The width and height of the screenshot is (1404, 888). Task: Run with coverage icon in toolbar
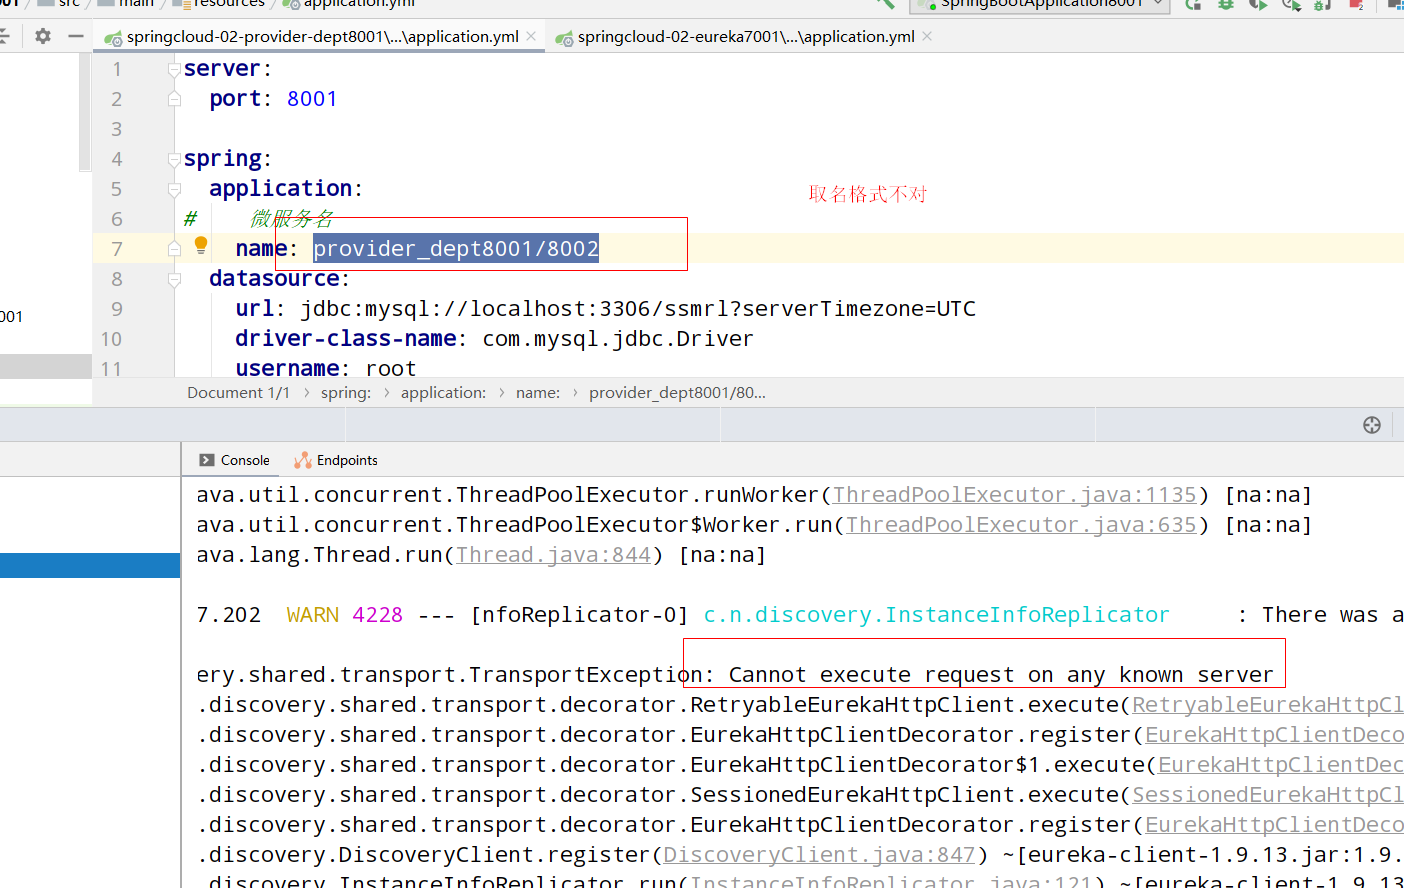click(1259, 4)
